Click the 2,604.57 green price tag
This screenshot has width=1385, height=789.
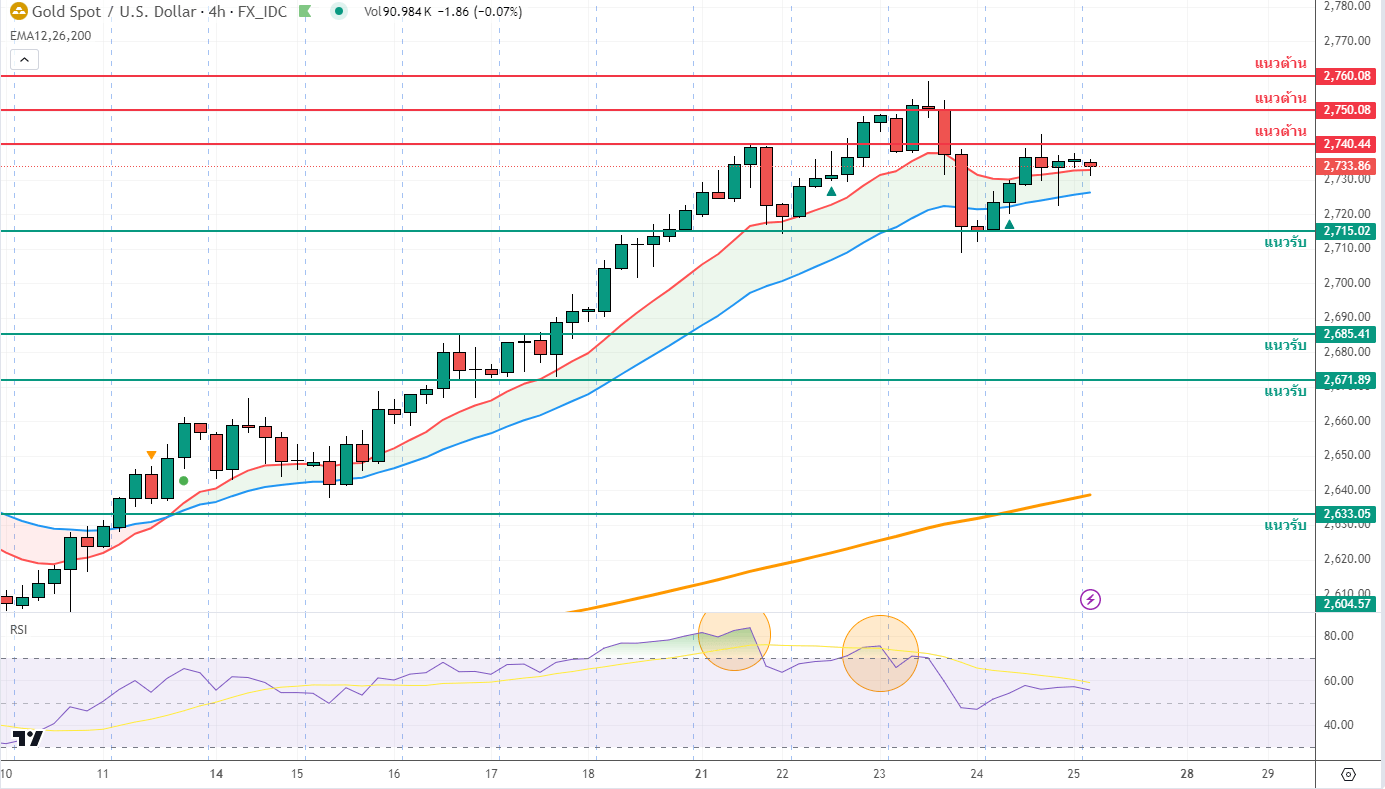[1346, 601]
